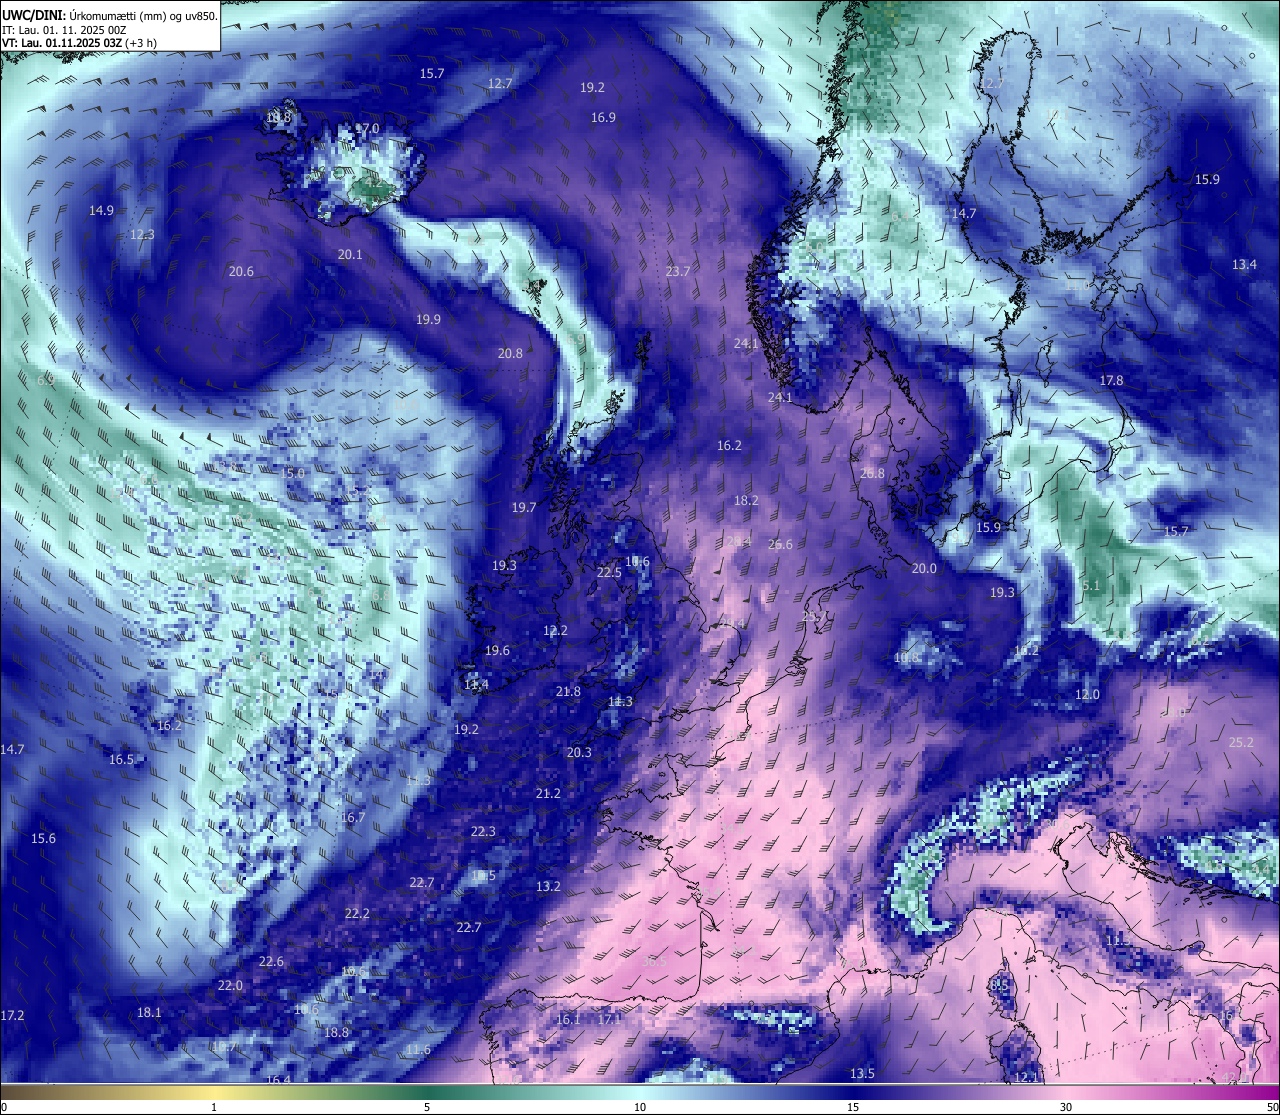Click the 13.5 value near the bottom edge
The height and width of the screenshot is (1115, 1280).
862,1073
